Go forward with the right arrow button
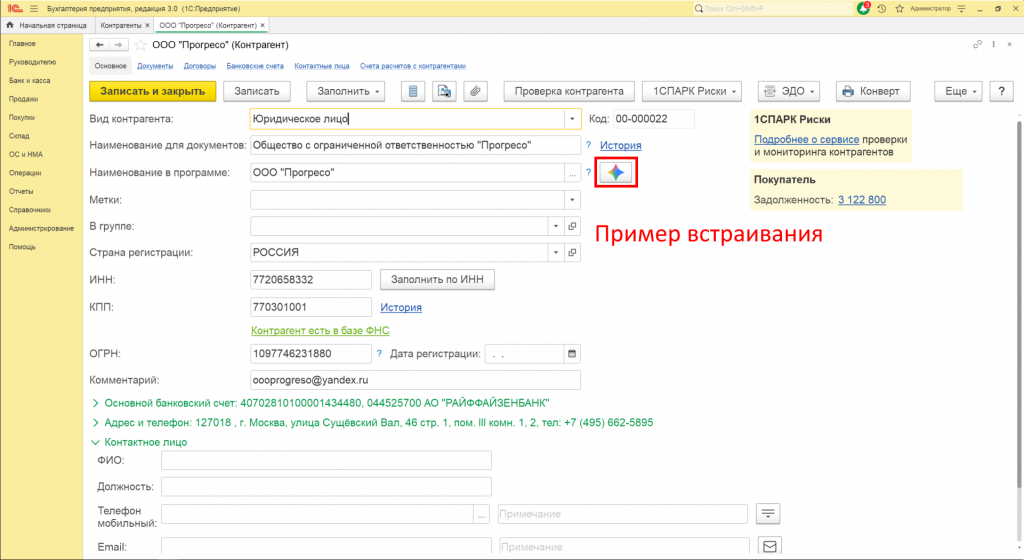This screenshot has height=560, width=1024. 118,44
